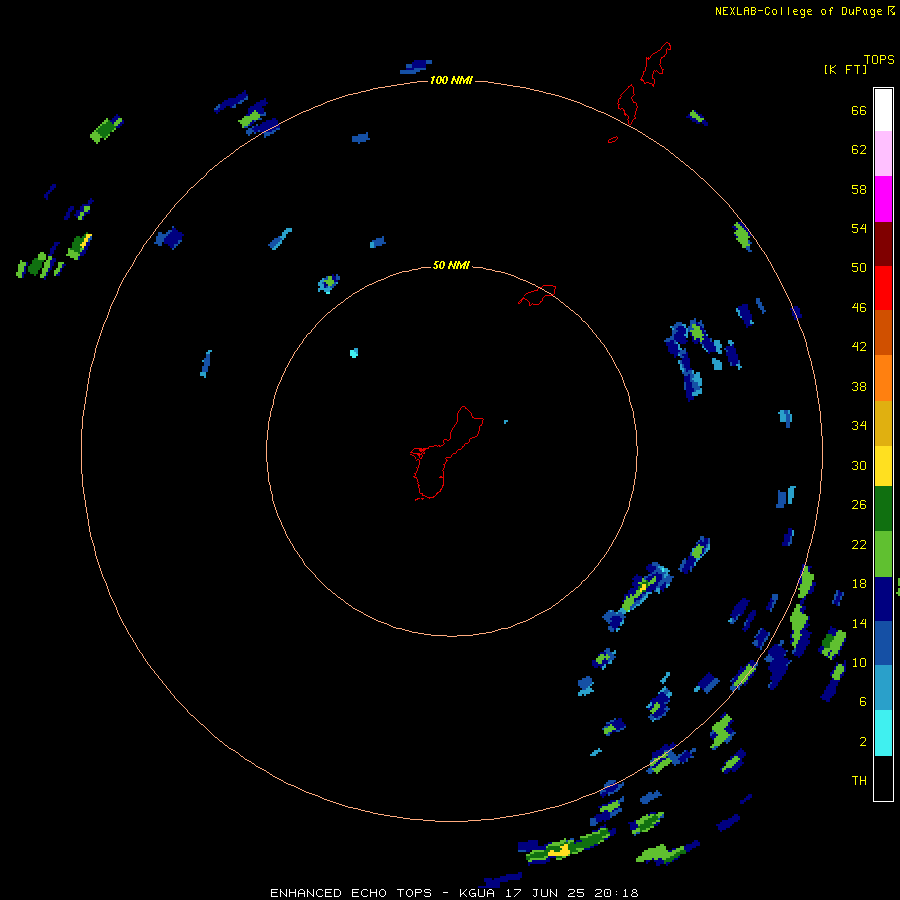Click the 42 legend value label
Viewport: 900px width, 900px height.
(859, 347)
